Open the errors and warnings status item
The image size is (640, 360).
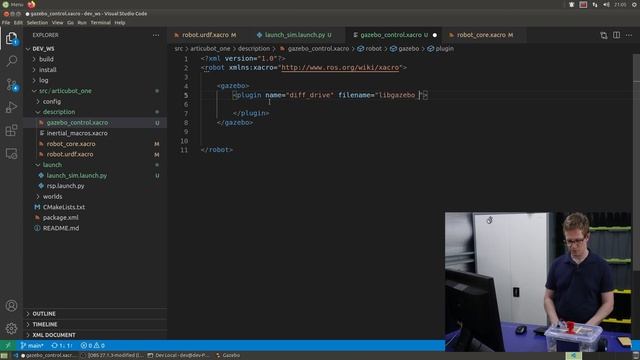click(93, 345)
